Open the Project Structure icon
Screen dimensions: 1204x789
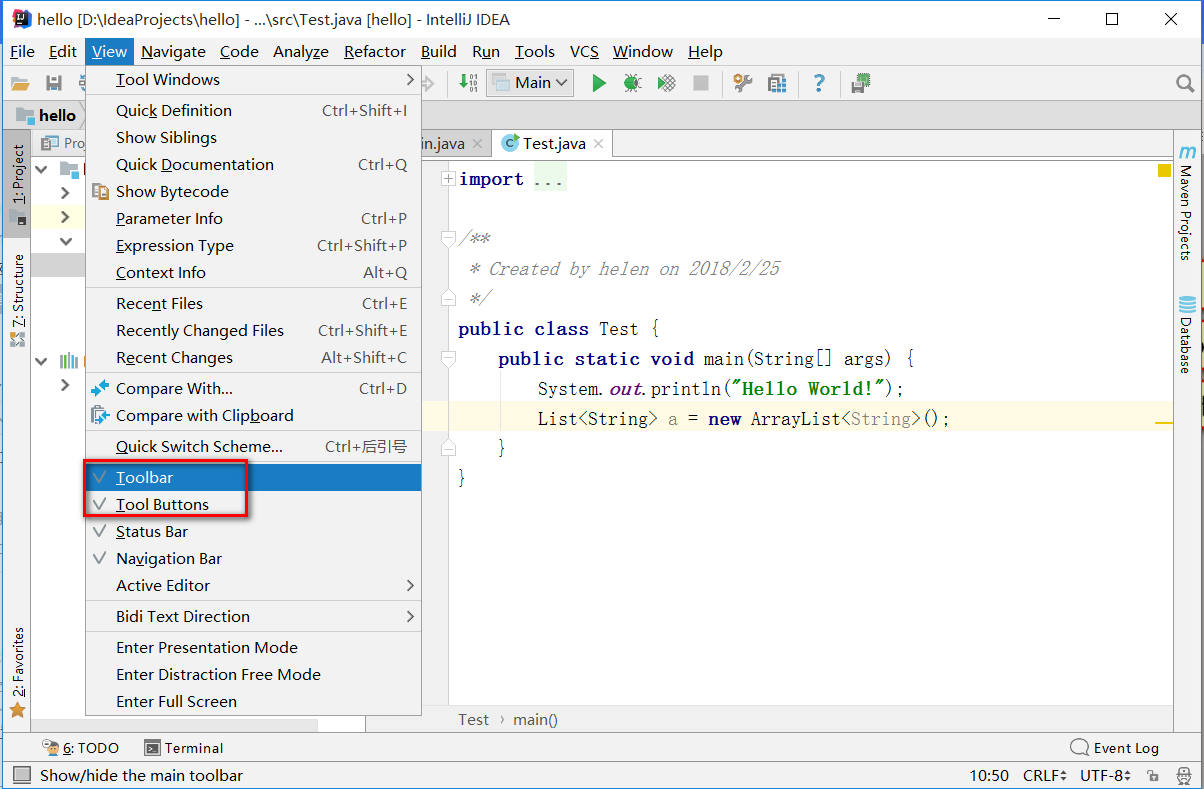click(776, 83)
